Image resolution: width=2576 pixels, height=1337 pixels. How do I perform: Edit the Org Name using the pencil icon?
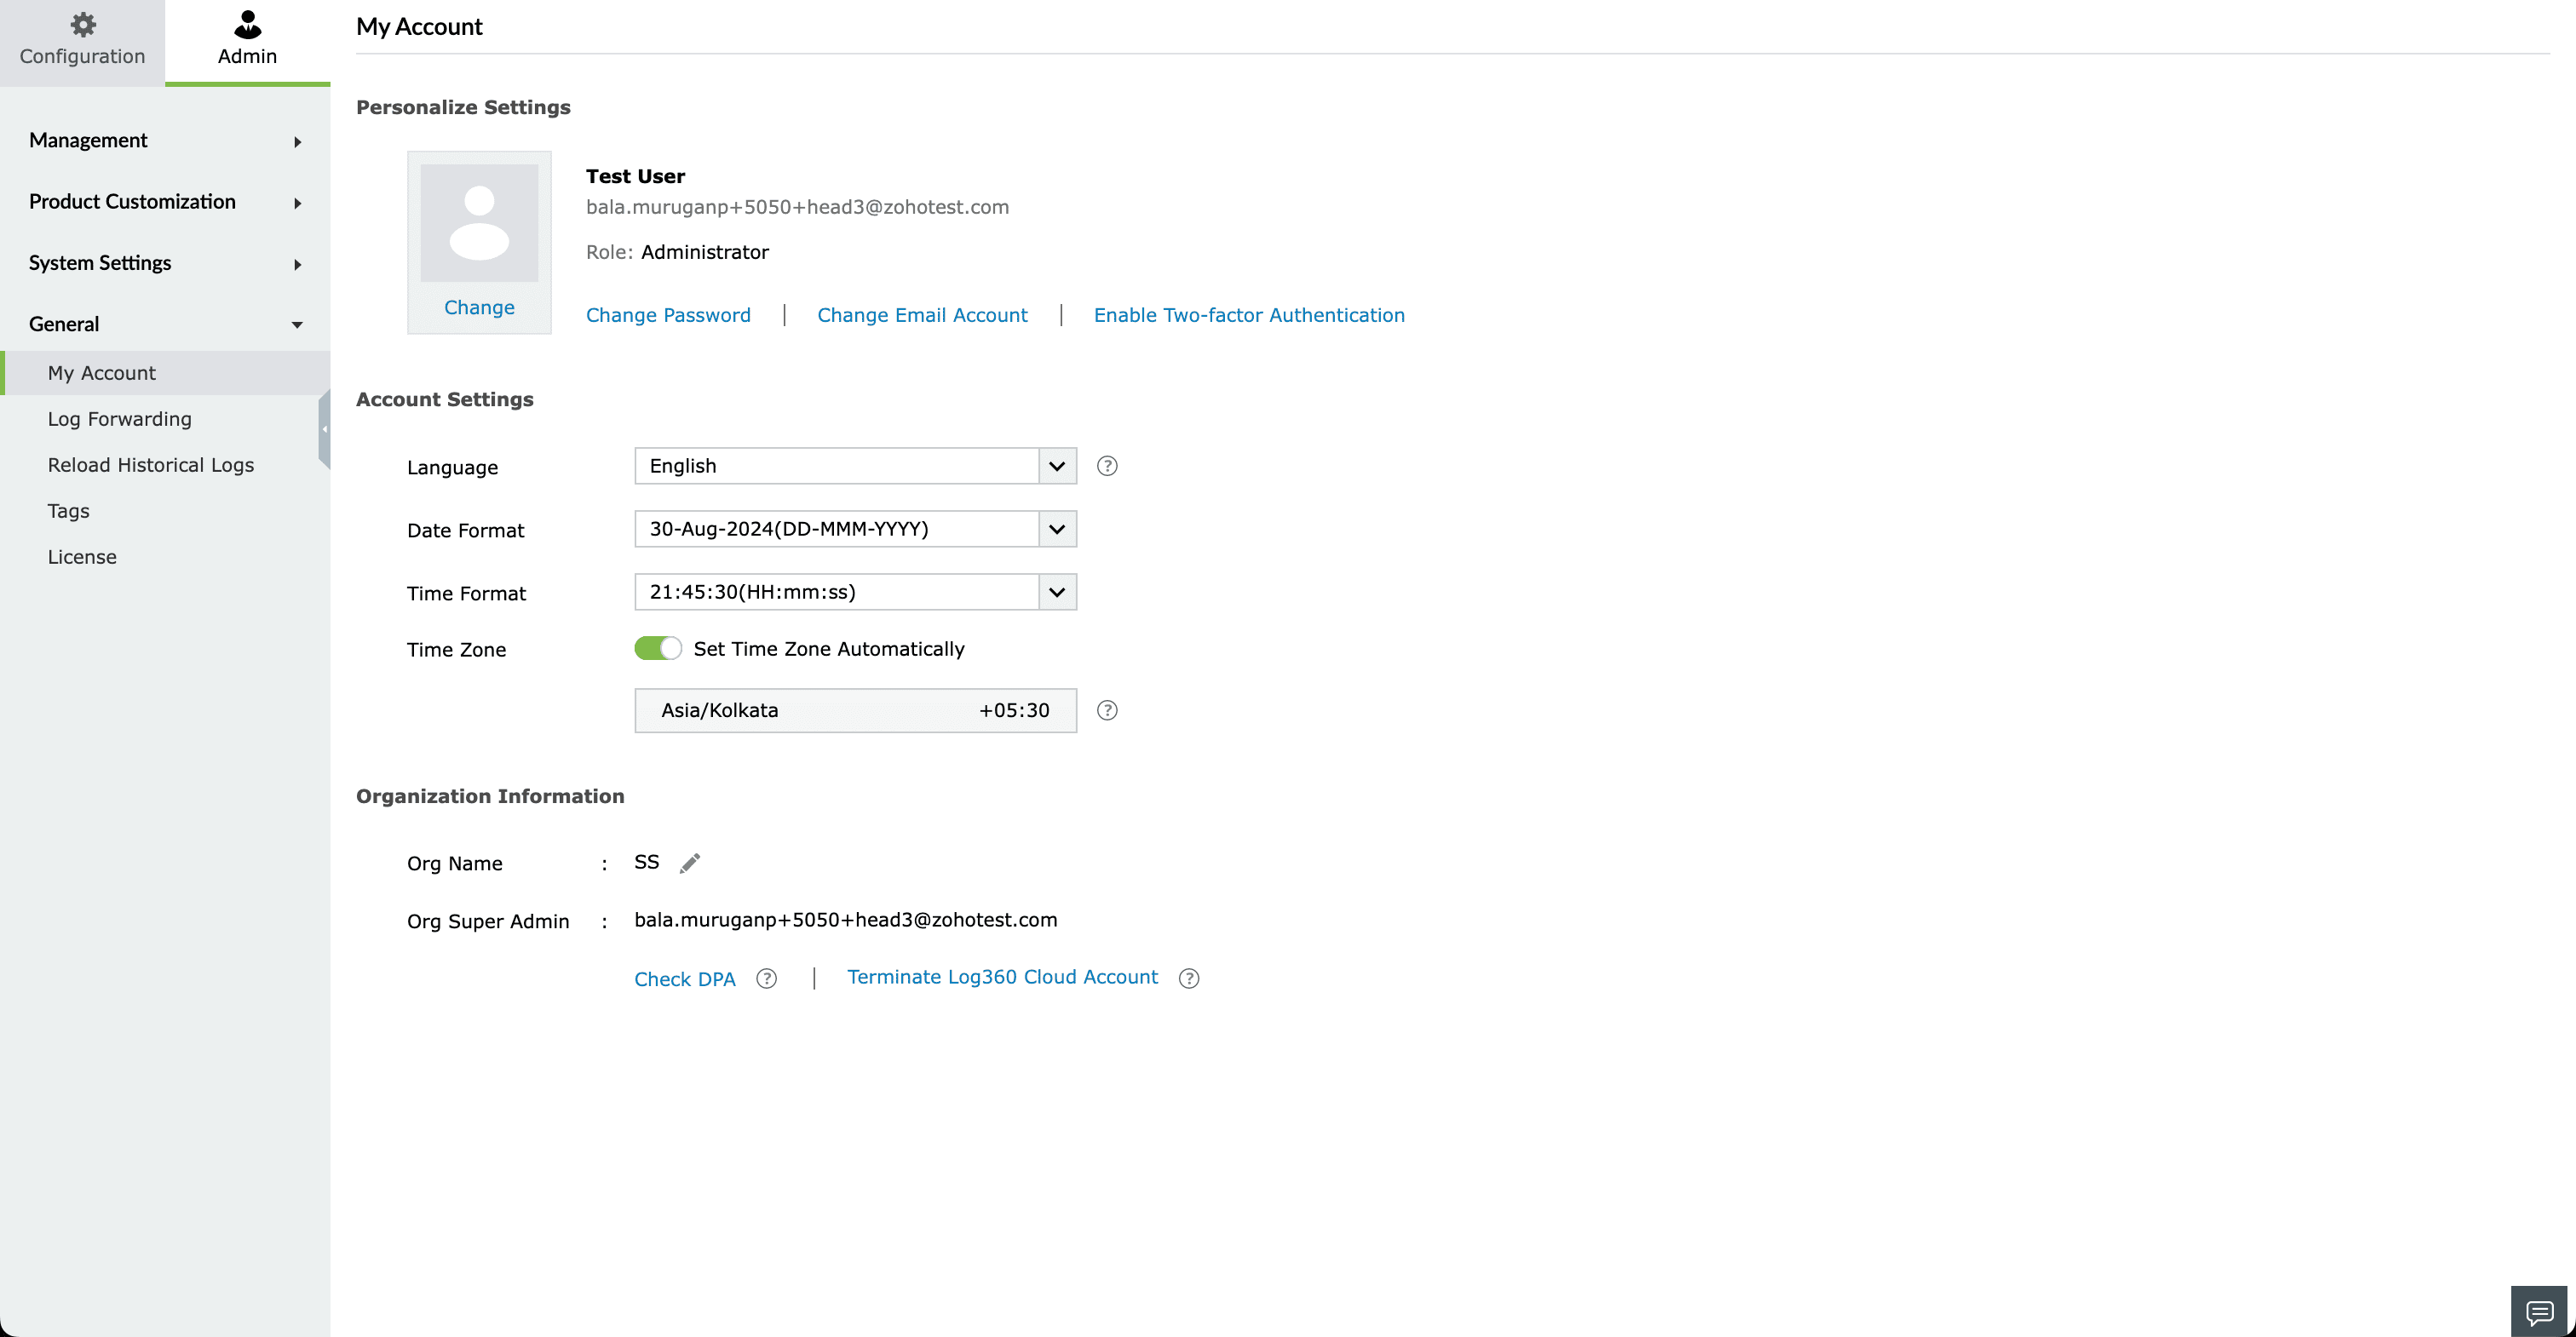tap(690, 862)
